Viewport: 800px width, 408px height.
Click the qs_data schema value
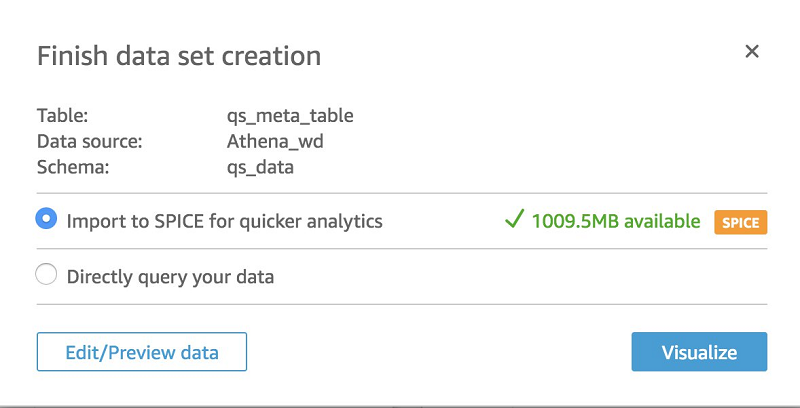coord(260,167)
